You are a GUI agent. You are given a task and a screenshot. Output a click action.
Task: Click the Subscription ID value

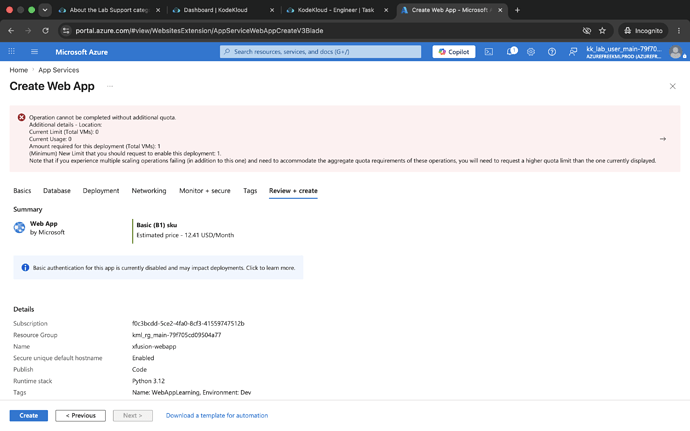click(x=188, y=323)
